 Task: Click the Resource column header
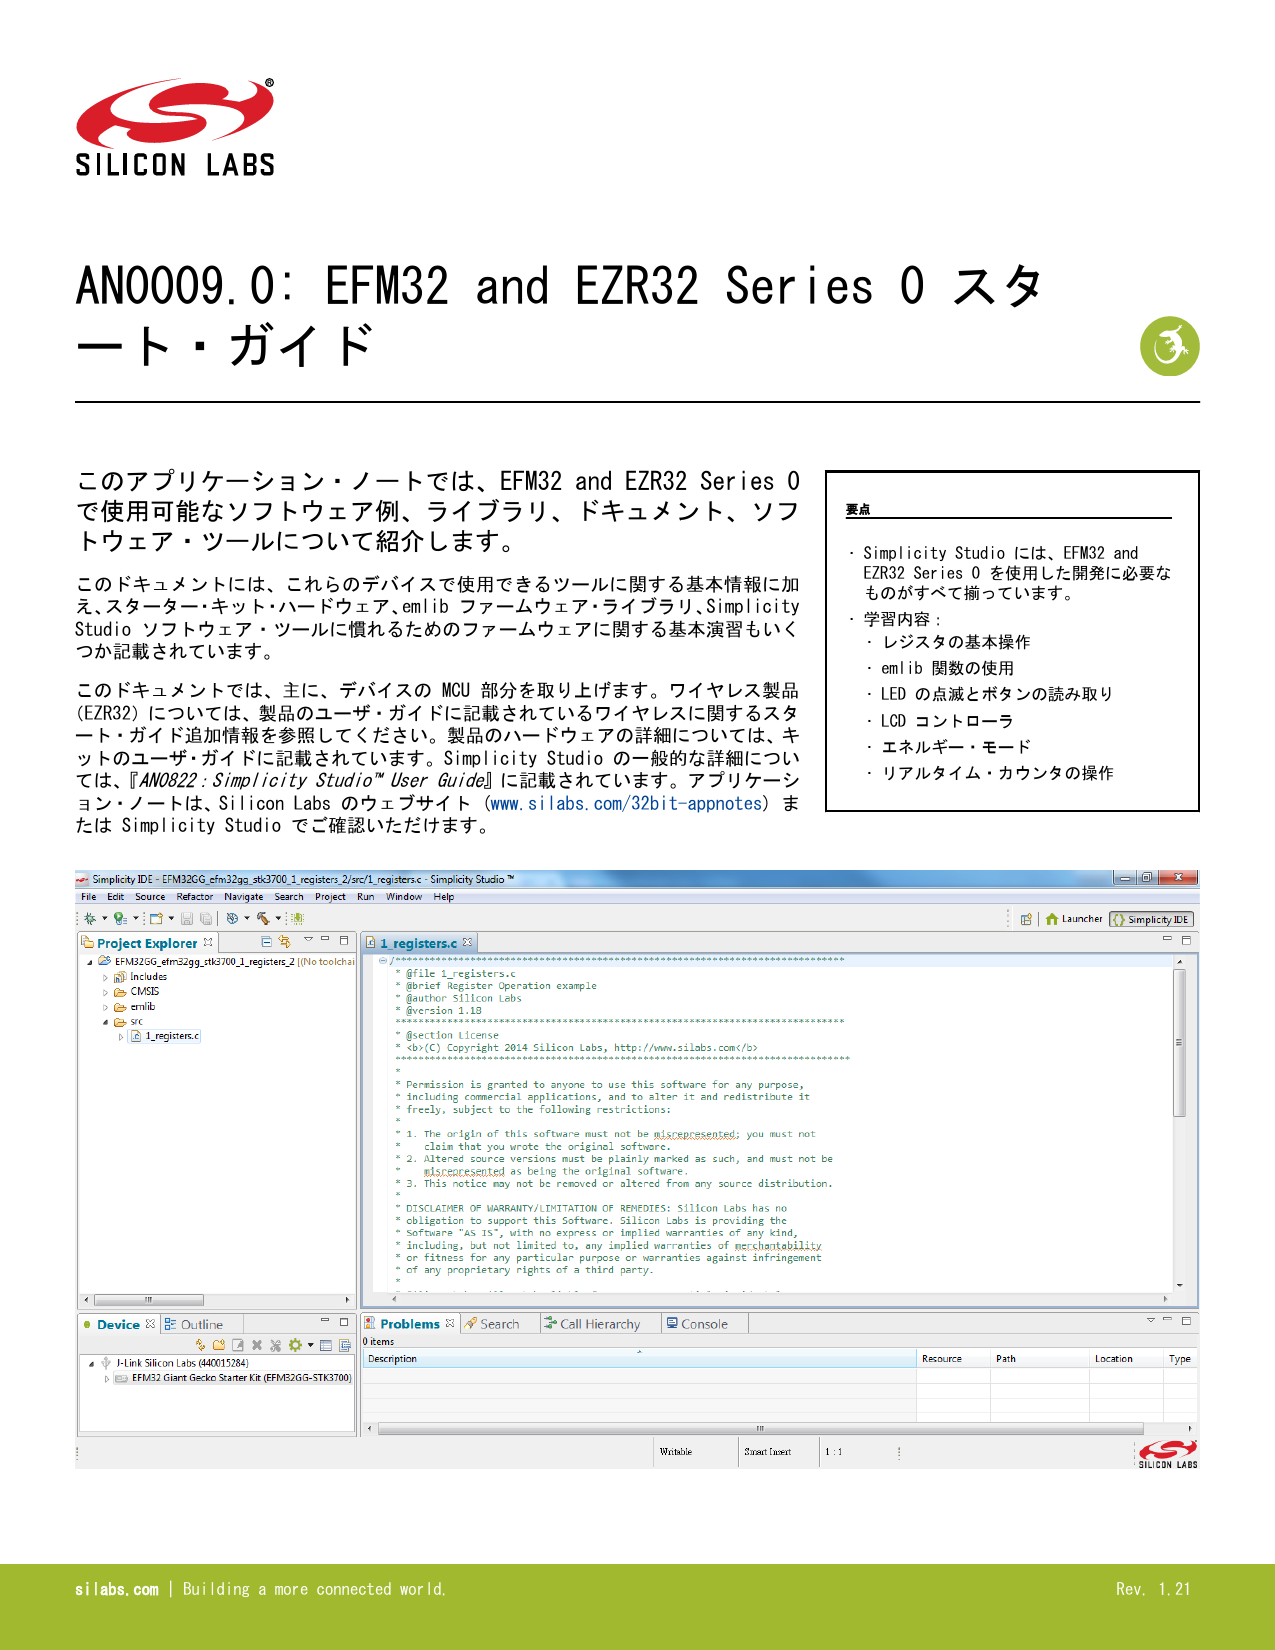[953, 1359]
